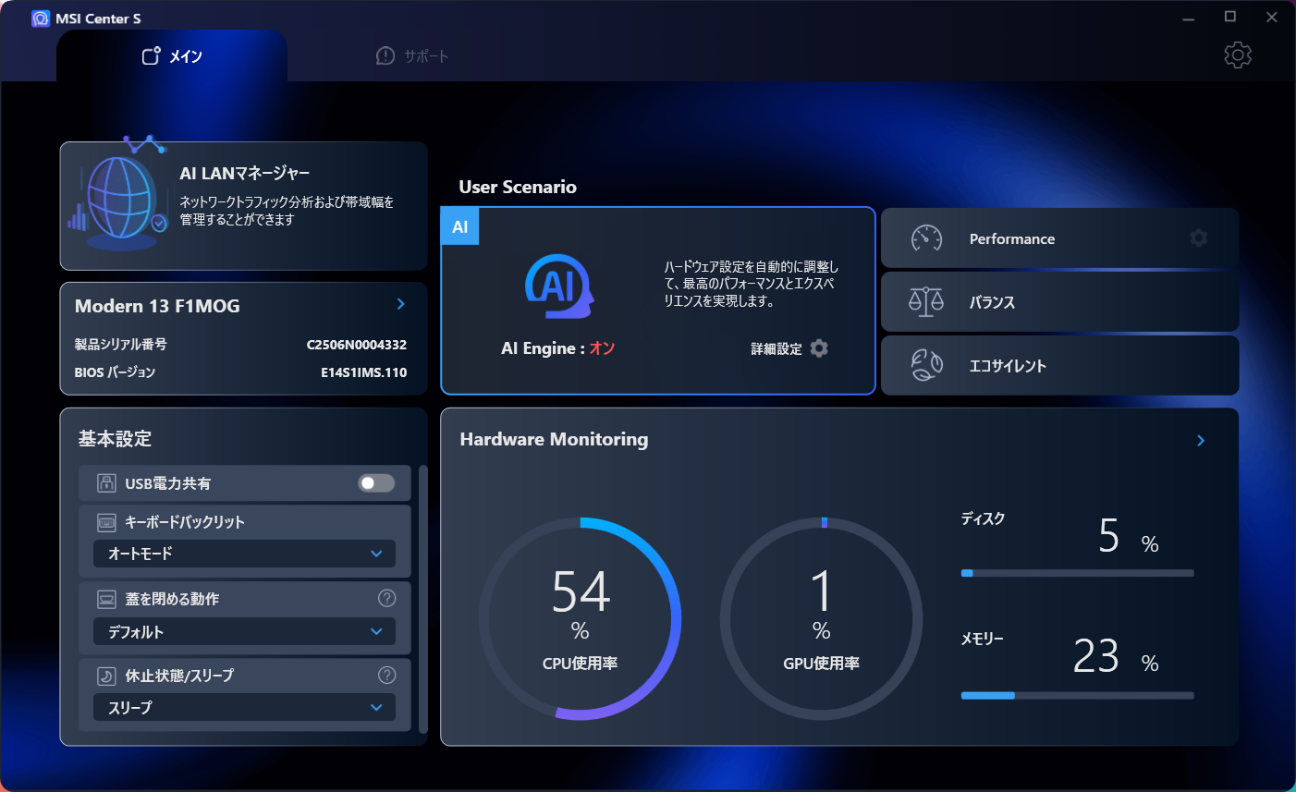
Task: Click the GPU使用率 circular gauge
Action: click(x=821, y=618)
